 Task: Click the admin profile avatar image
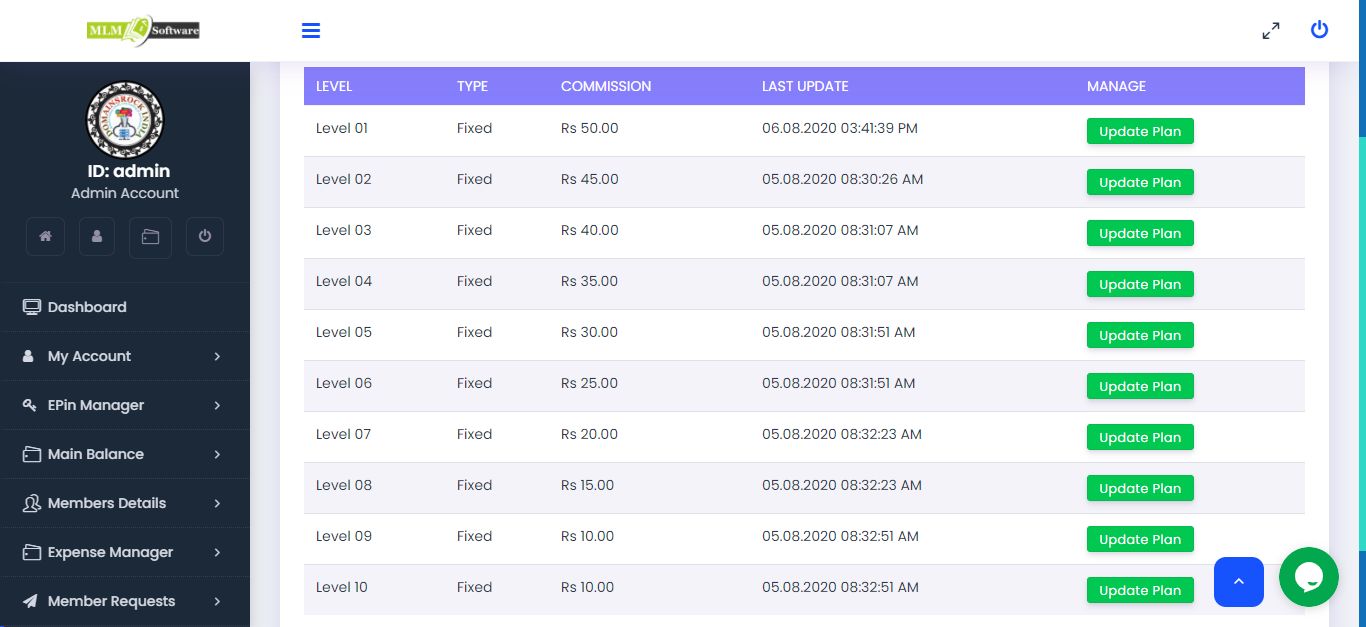coord(125,120)
